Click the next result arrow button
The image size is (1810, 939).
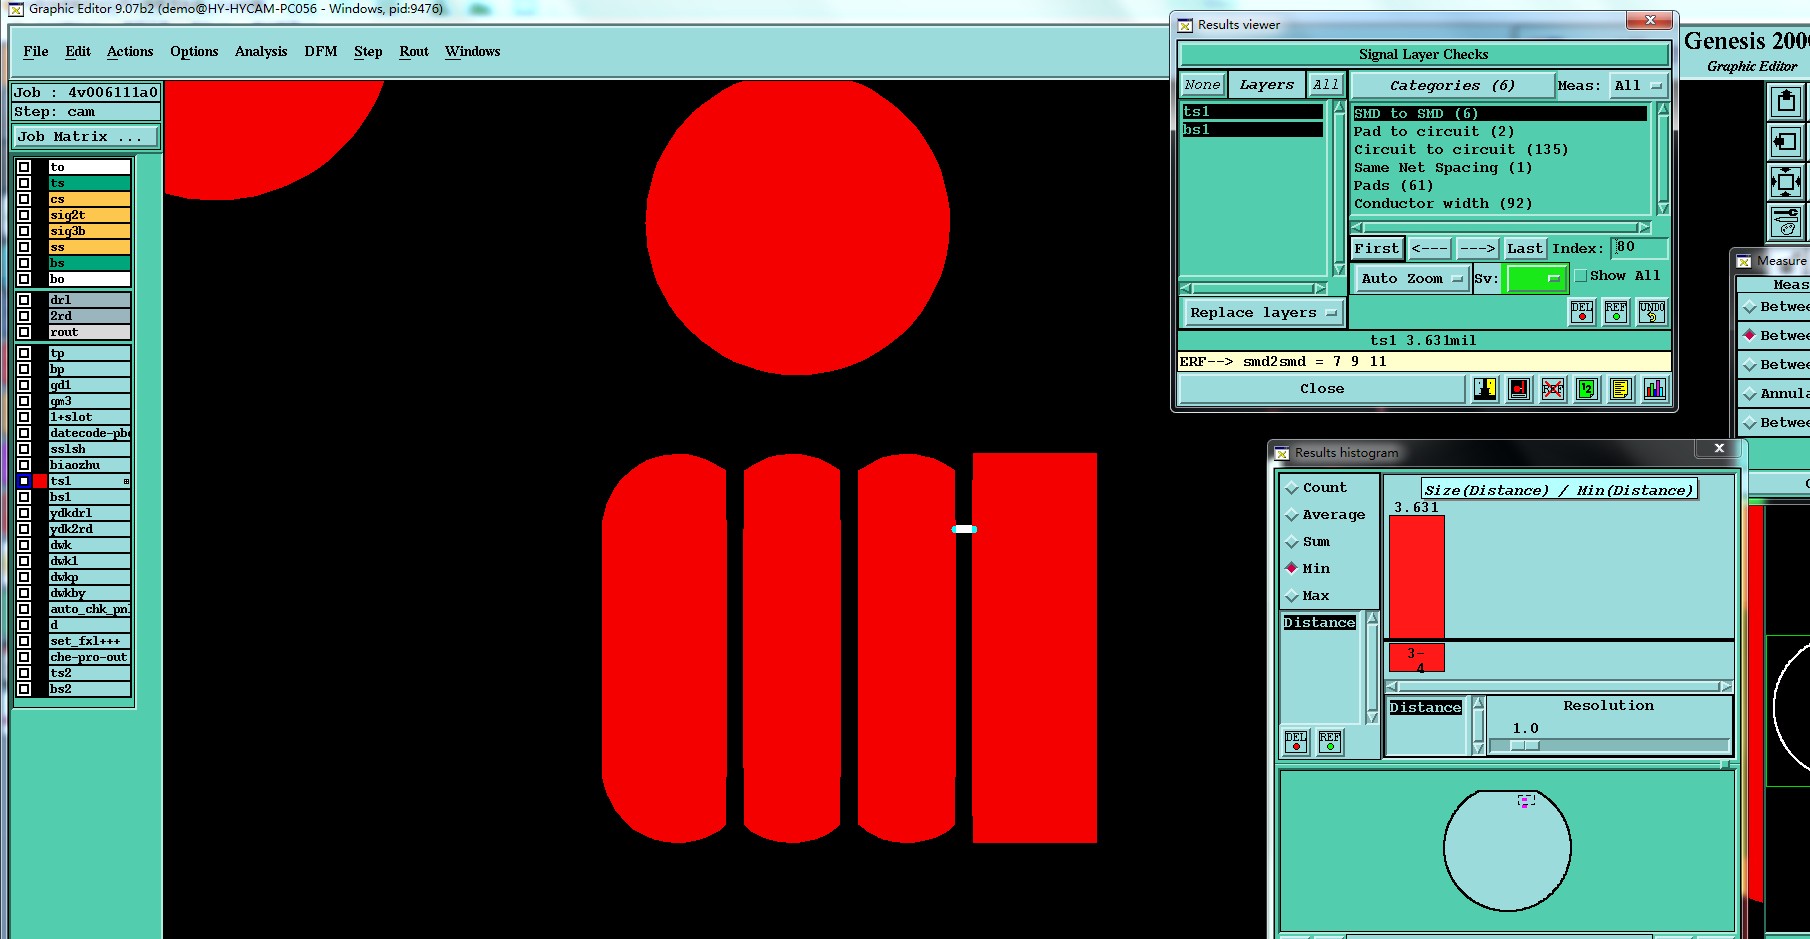[x=1477, y=249]
